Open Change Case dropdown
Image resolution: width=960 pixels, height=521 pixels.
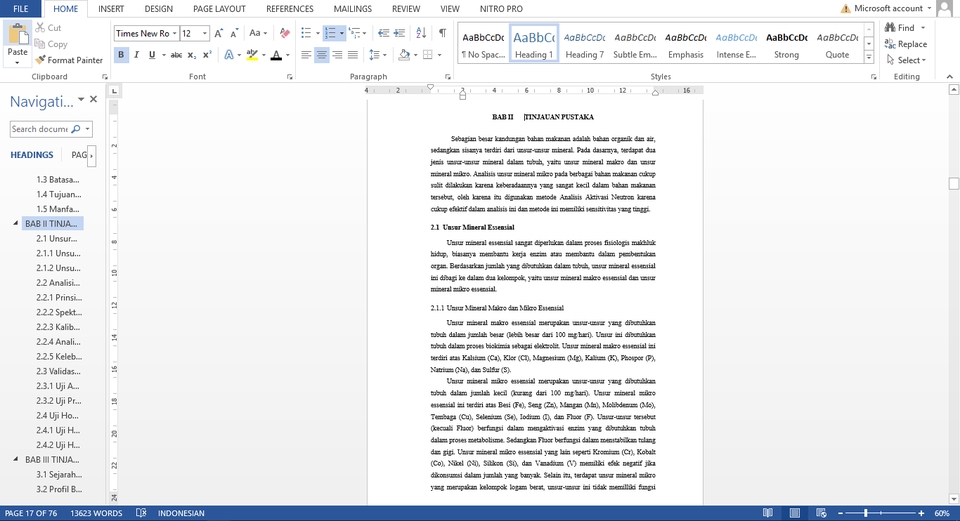pos(258,34)
